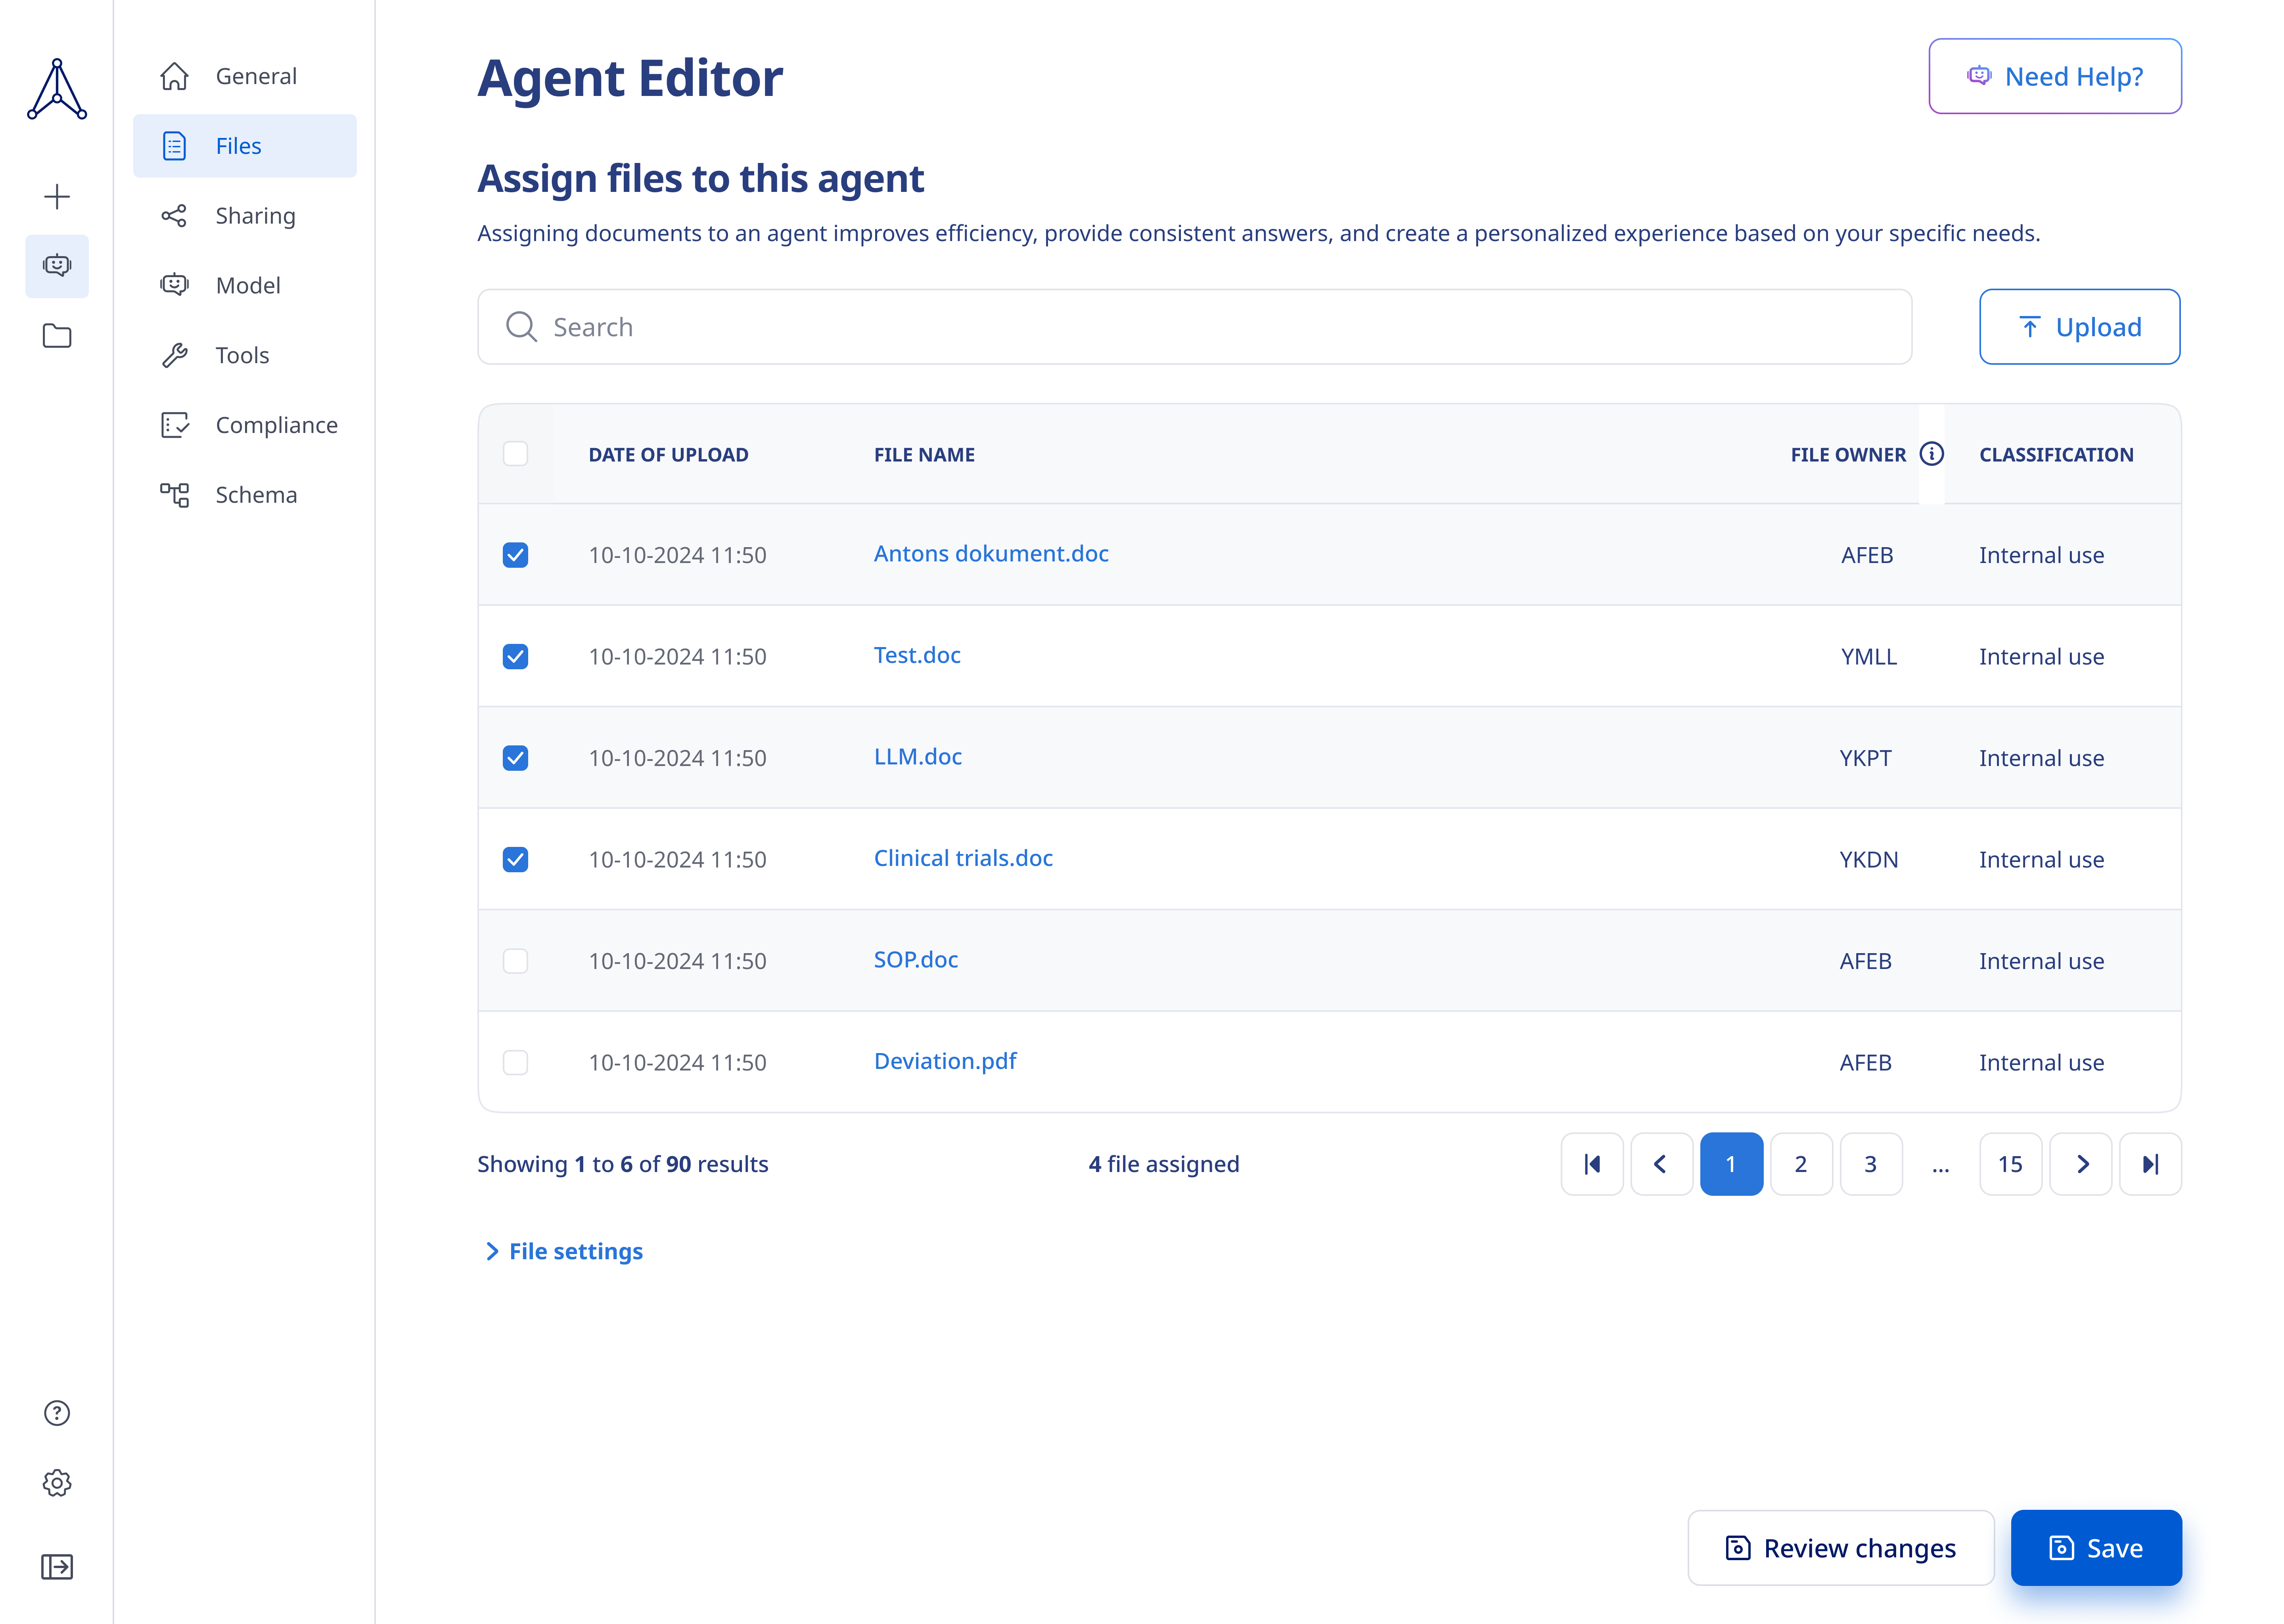Click the YKPT owner cell
Viewport: 2284px width, 1624px height.
coord(1866,758)
